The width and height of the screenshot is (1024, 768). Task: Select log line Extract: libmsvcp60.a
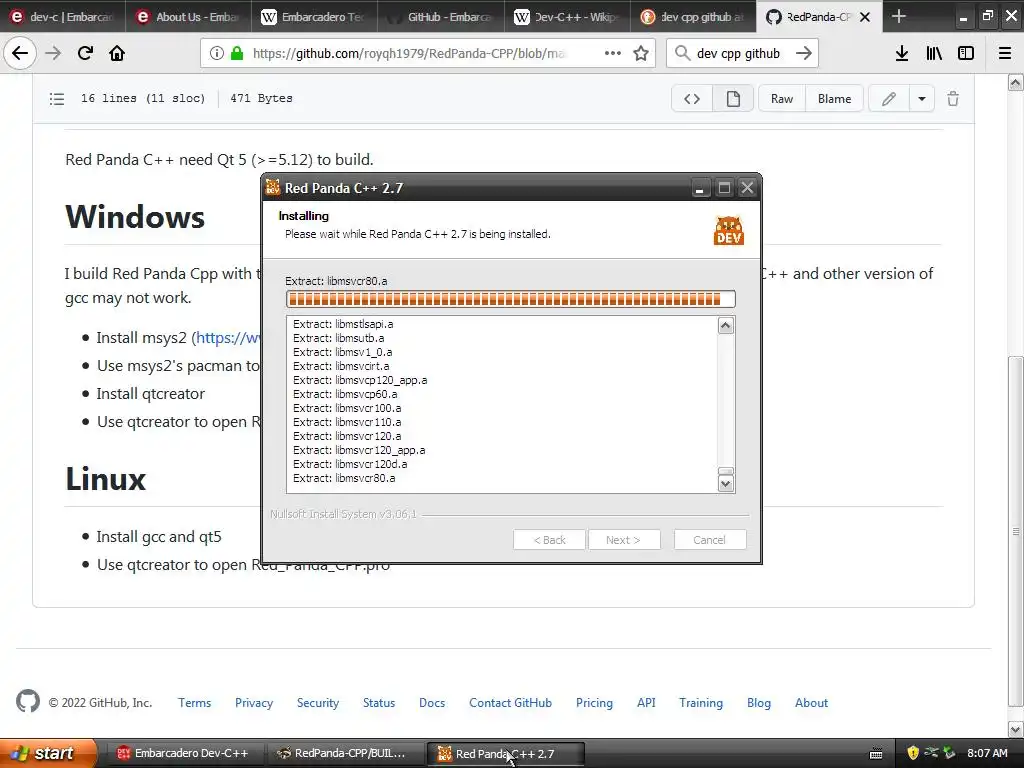click(x=345, y=394)
